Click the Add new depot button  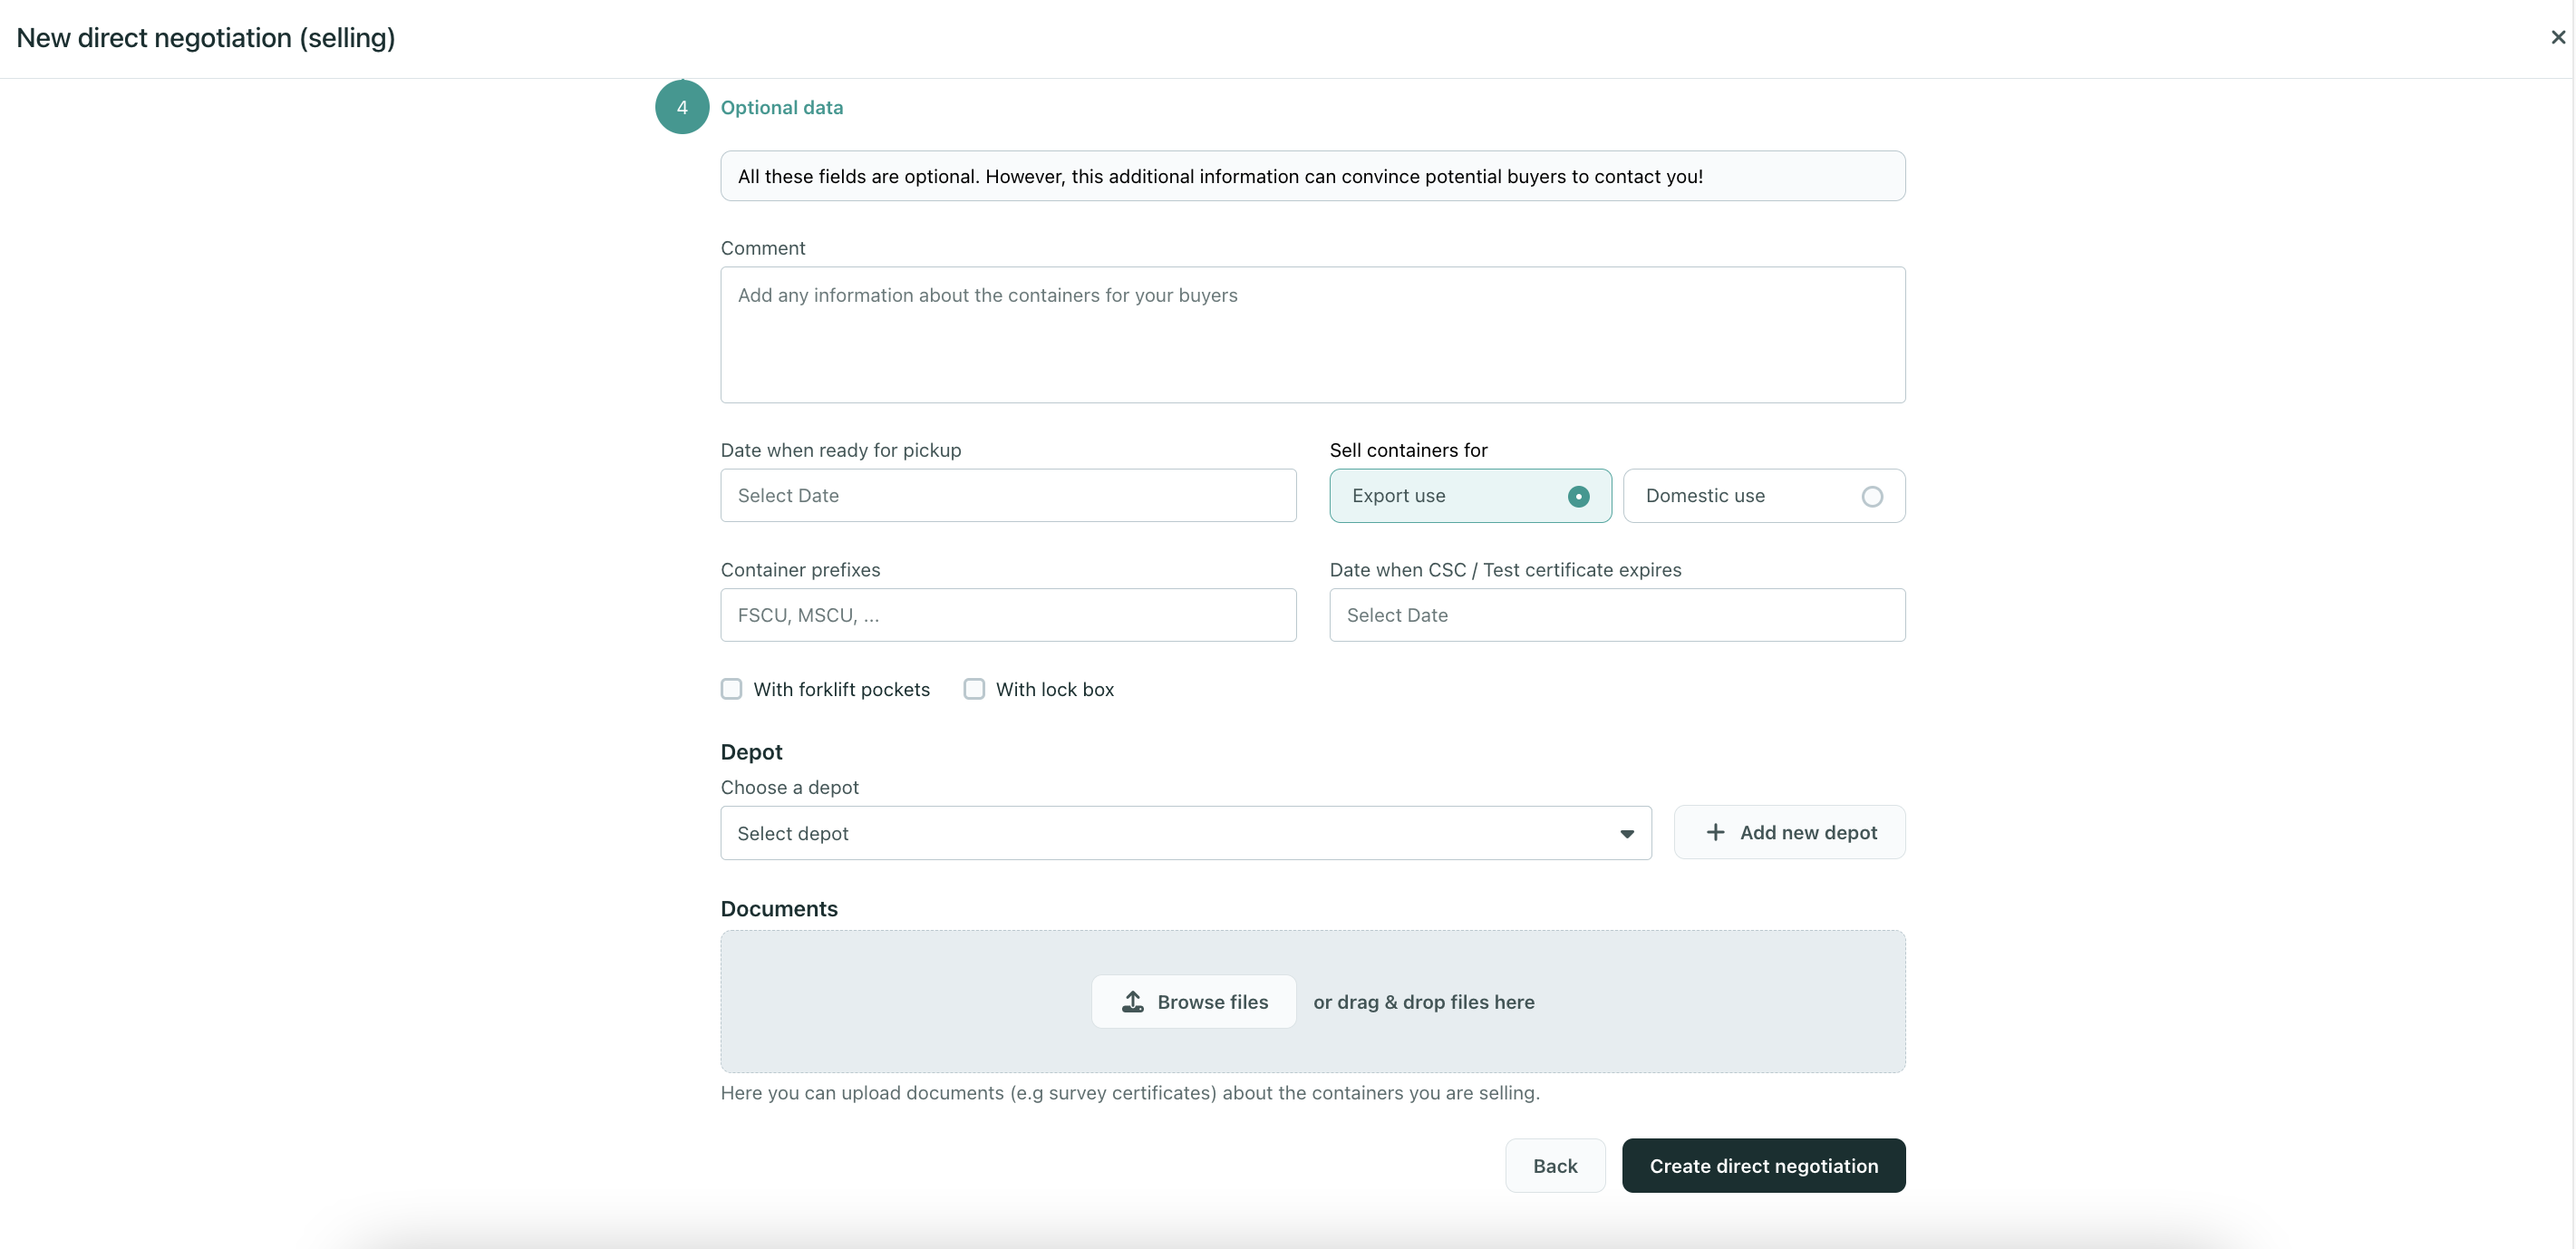(x=1789, y=832)
